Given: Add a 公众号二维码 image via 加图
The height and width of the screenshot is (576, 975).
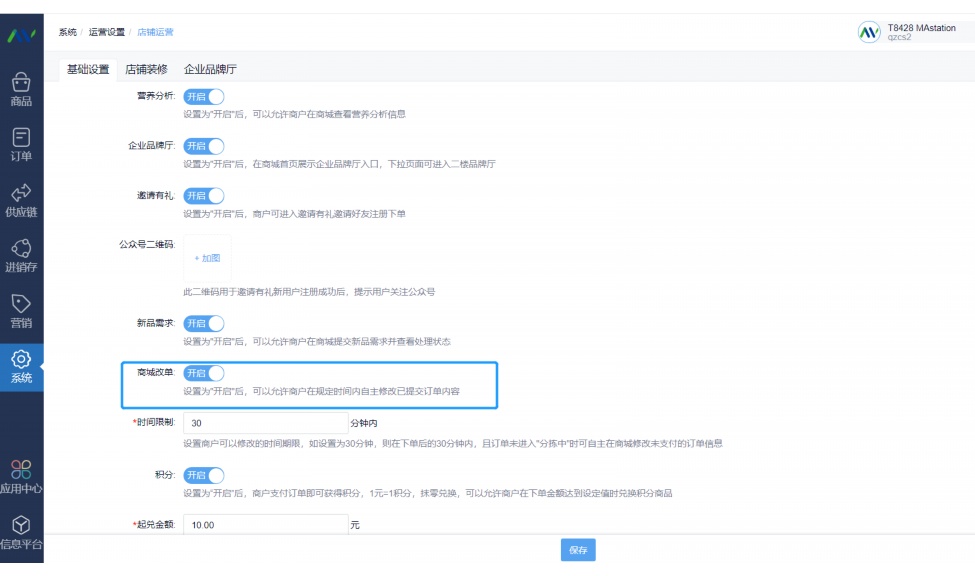Looking at the screenshot, I should pyautogui.click(x=207, y=258).
